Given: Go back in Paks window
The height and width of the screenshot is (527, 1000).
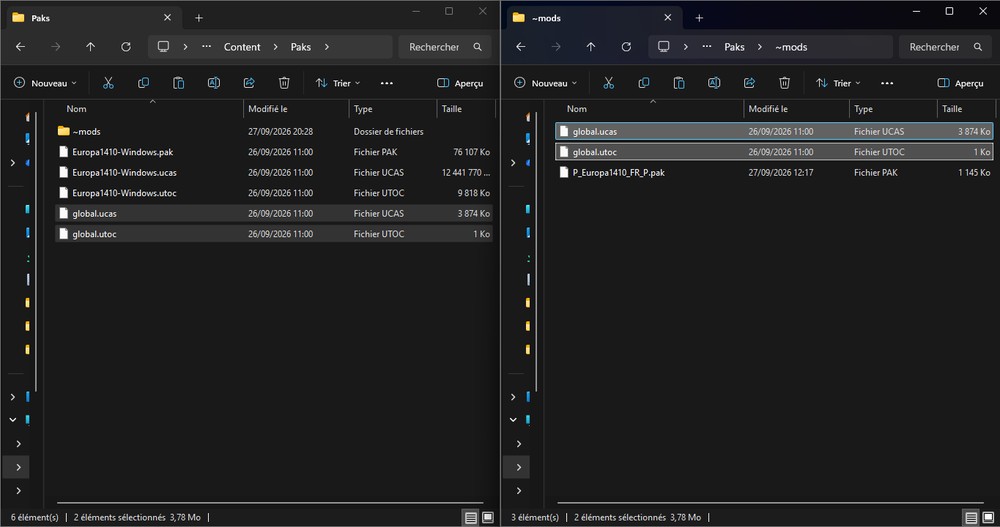Looking at the screenshot, I should tap(20, 47).
